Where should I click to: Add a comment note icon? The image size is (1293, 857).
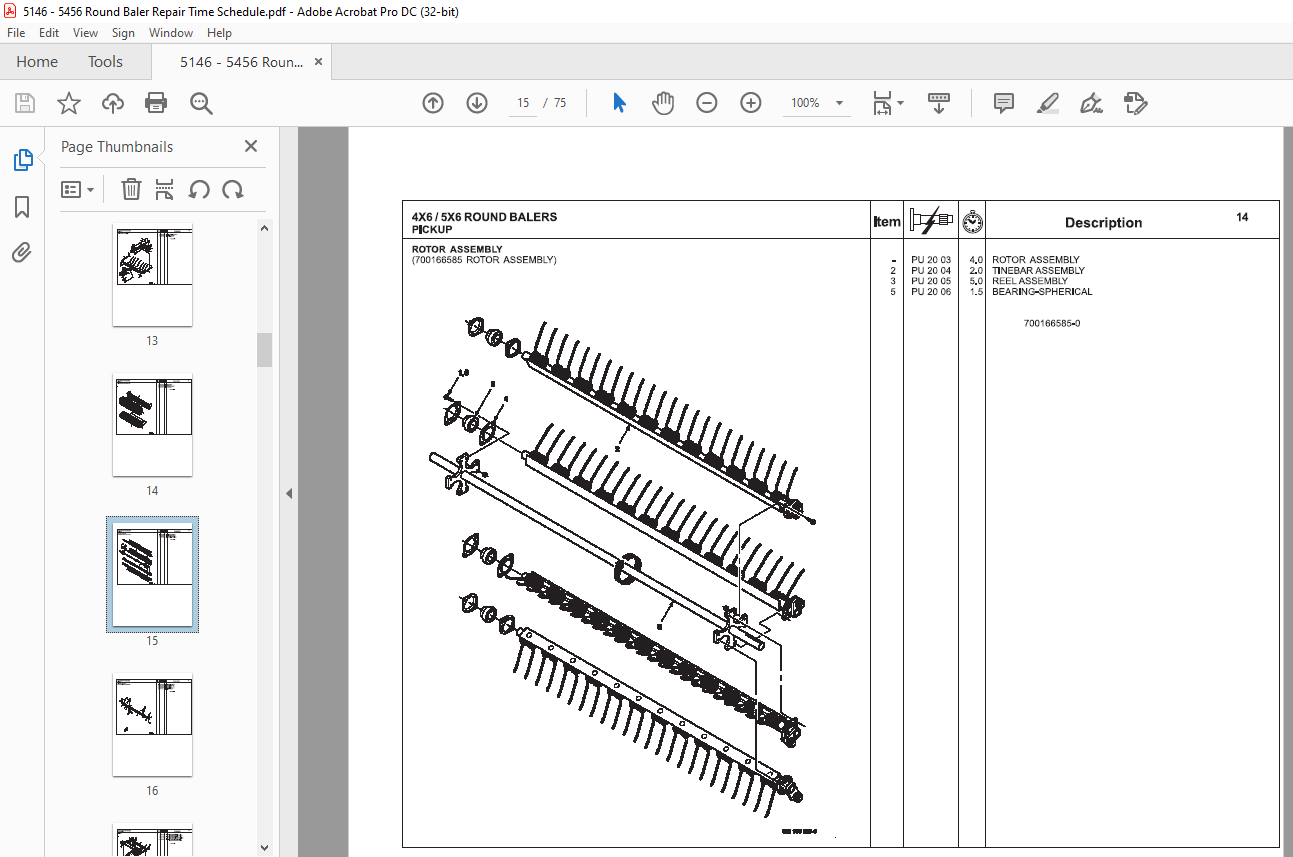coord(1004,103)
